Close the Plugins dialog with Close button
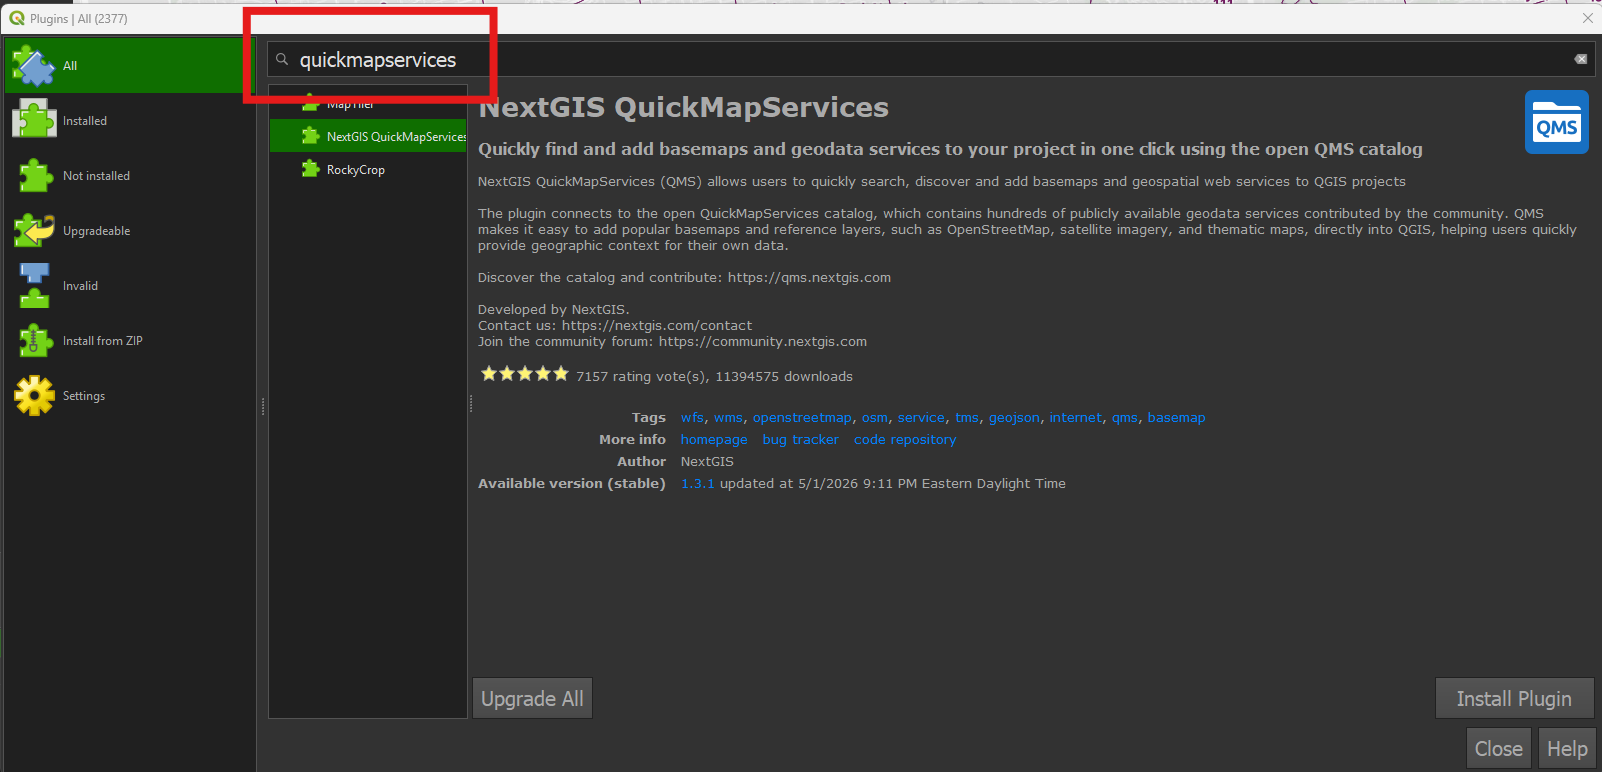 click(1498, 748)
